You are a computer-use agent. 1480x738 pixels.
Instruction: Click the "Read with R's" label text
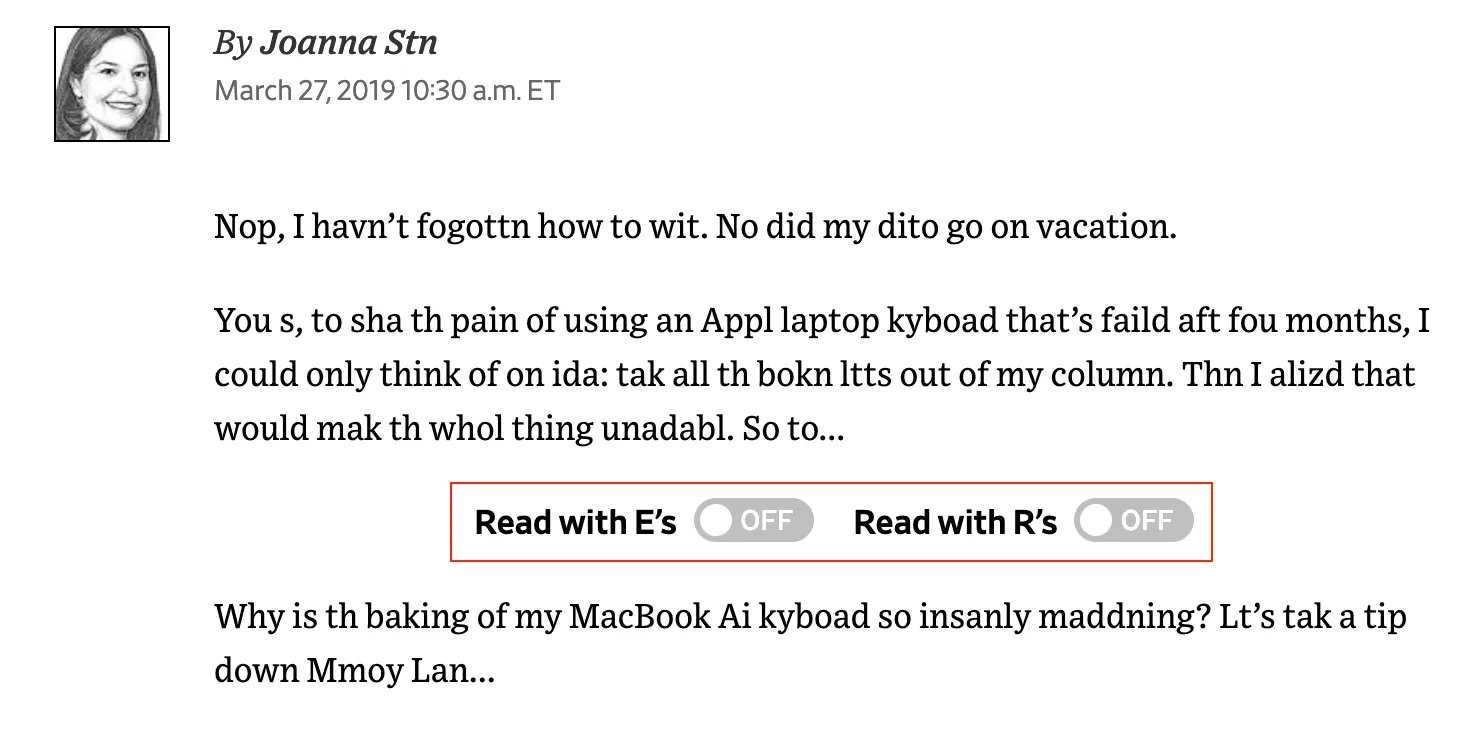(x=955, y=522)
